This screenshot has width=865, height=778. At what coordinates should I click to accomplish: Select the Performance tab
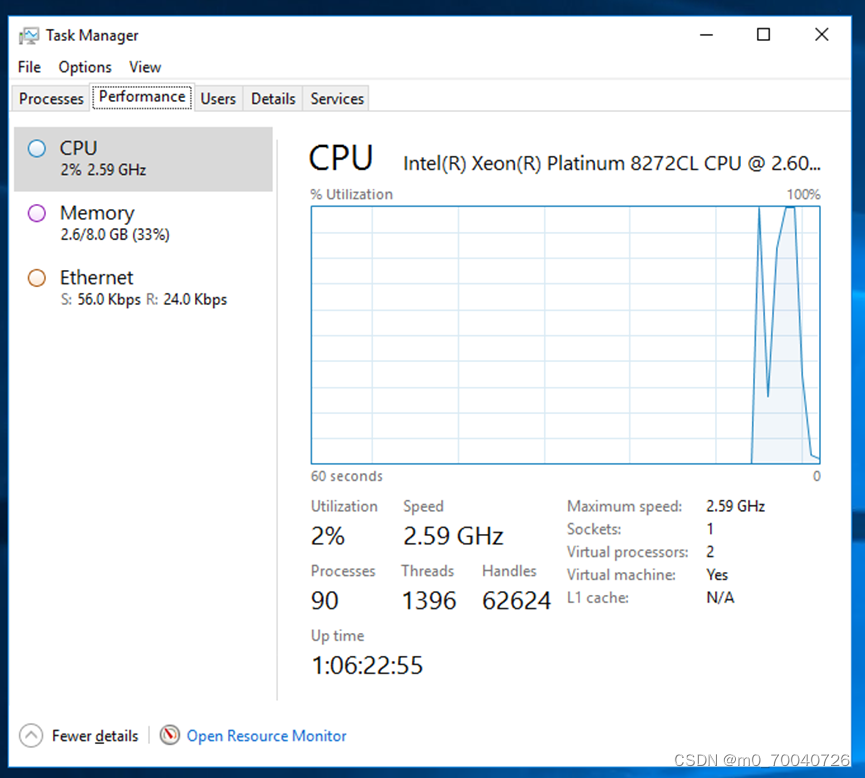tap(142, 97)
